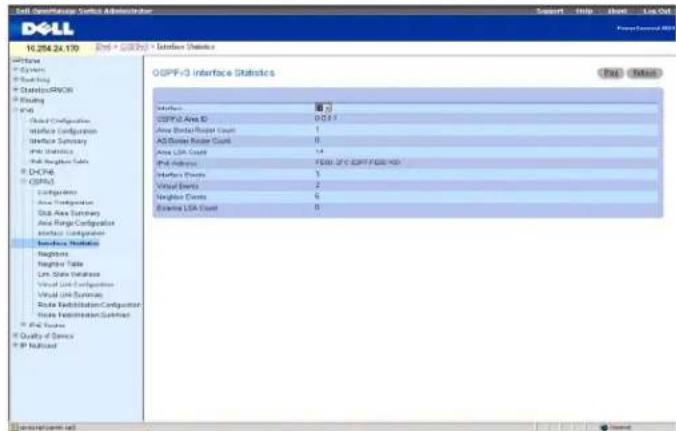This screenshot has height=431, width=676.
Task: Select the OSPFv3 tree label
Action: [x=41, y=181]
